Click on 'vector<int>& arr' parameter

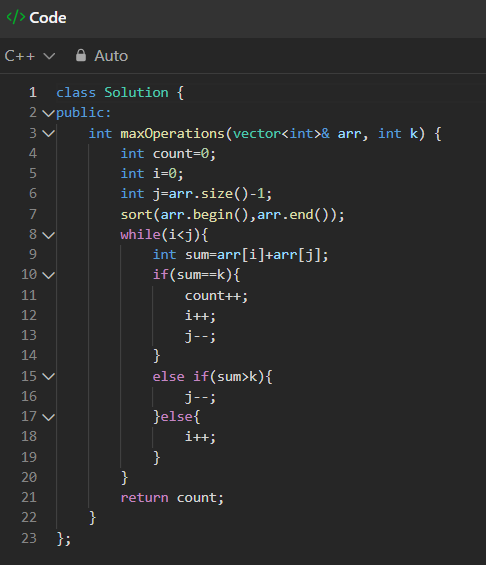(297, 134)
